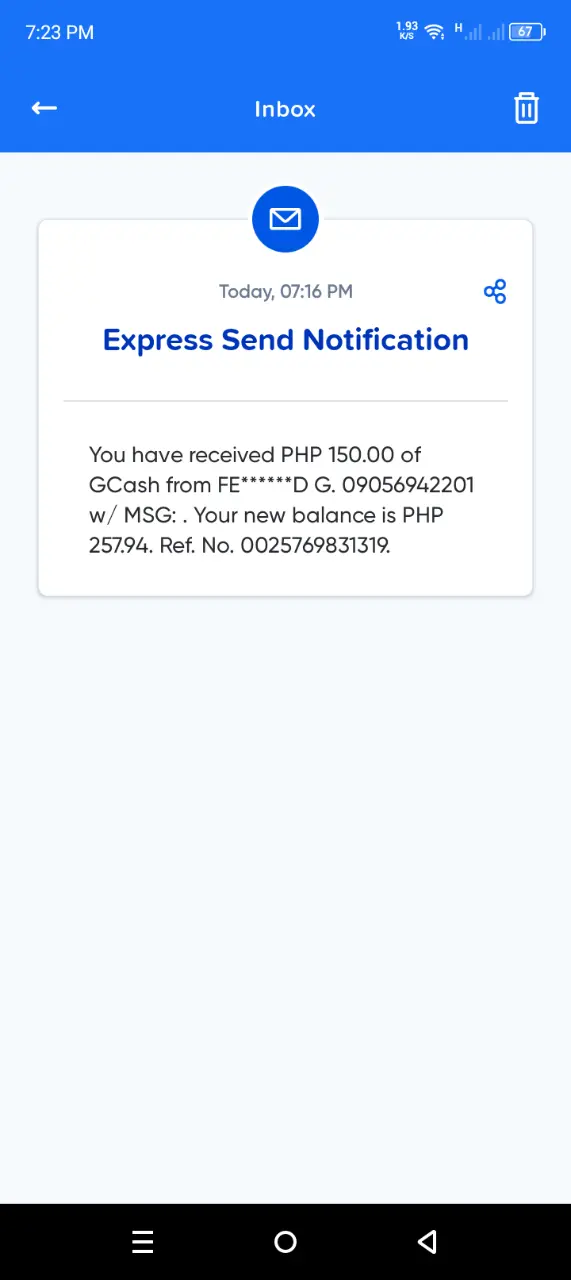Tap the Wi-Fi status icon
This screenshot has width=571, height=1280.
coord(434,32)
